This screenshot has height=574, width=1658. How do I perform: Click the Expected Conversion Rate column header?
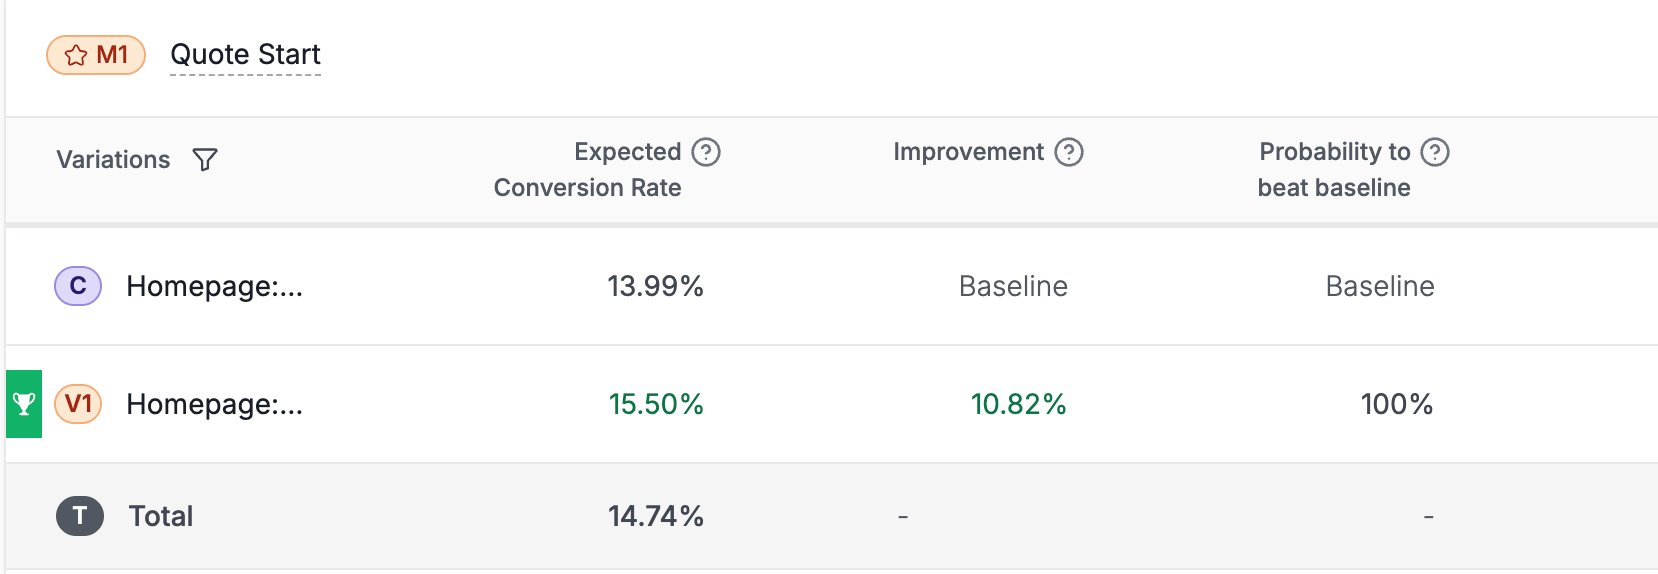(588, 169)
